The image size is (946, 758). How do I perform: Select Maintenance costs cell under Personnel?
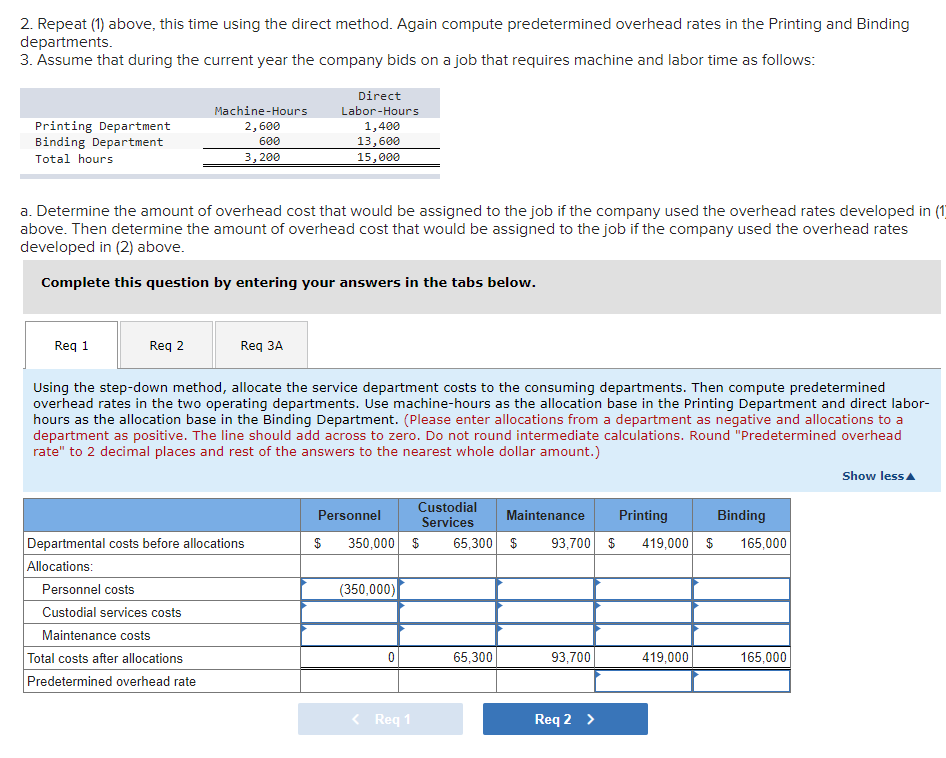[349, 635]
